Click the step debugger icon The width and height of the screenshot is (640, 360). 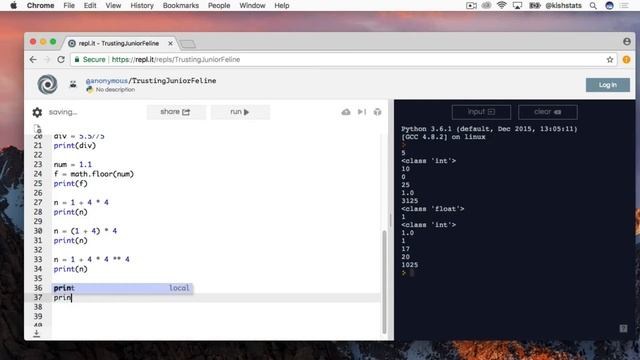(x=362, y=112)
